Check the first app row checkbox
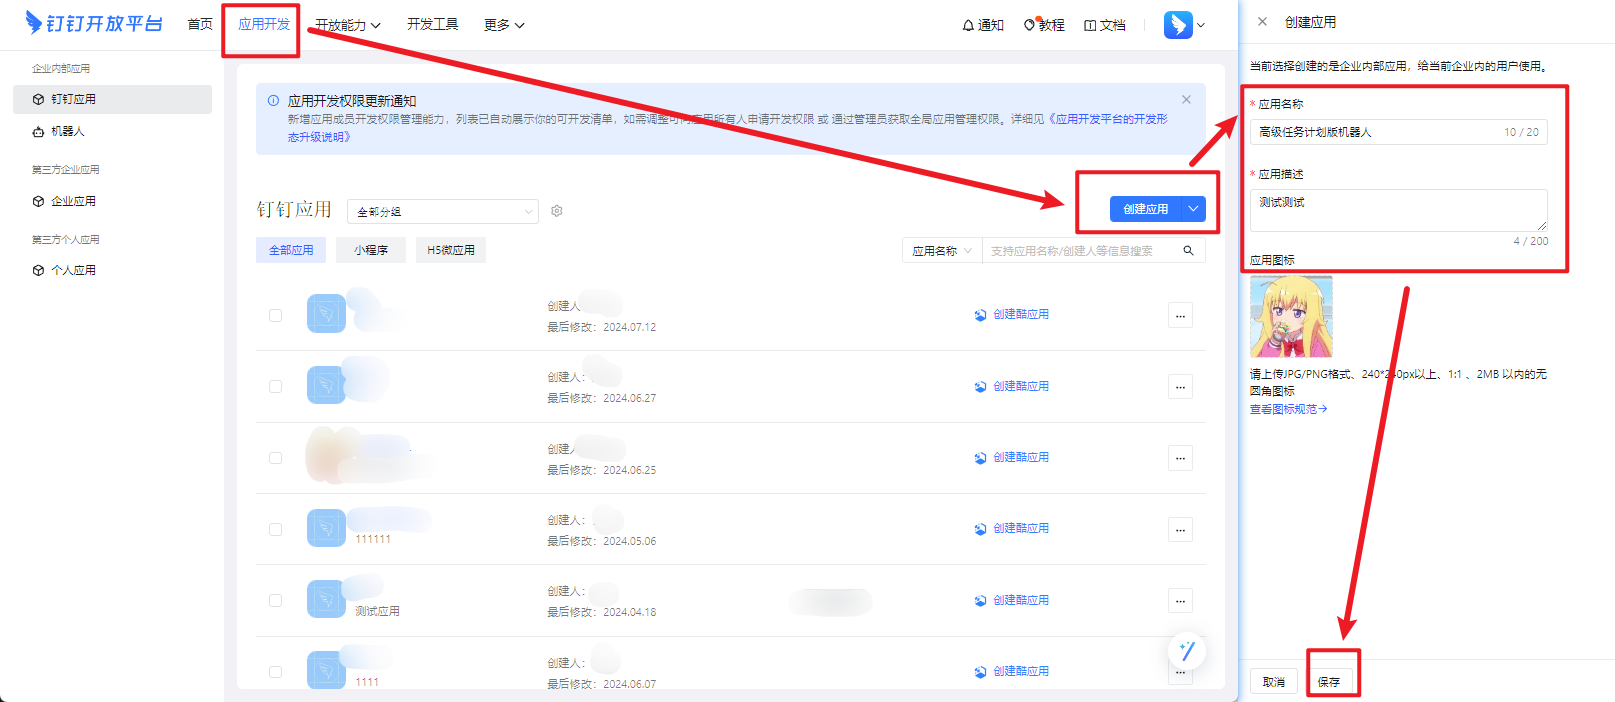The width and height of the screenshot is (1615, 702). pos(275,315)
